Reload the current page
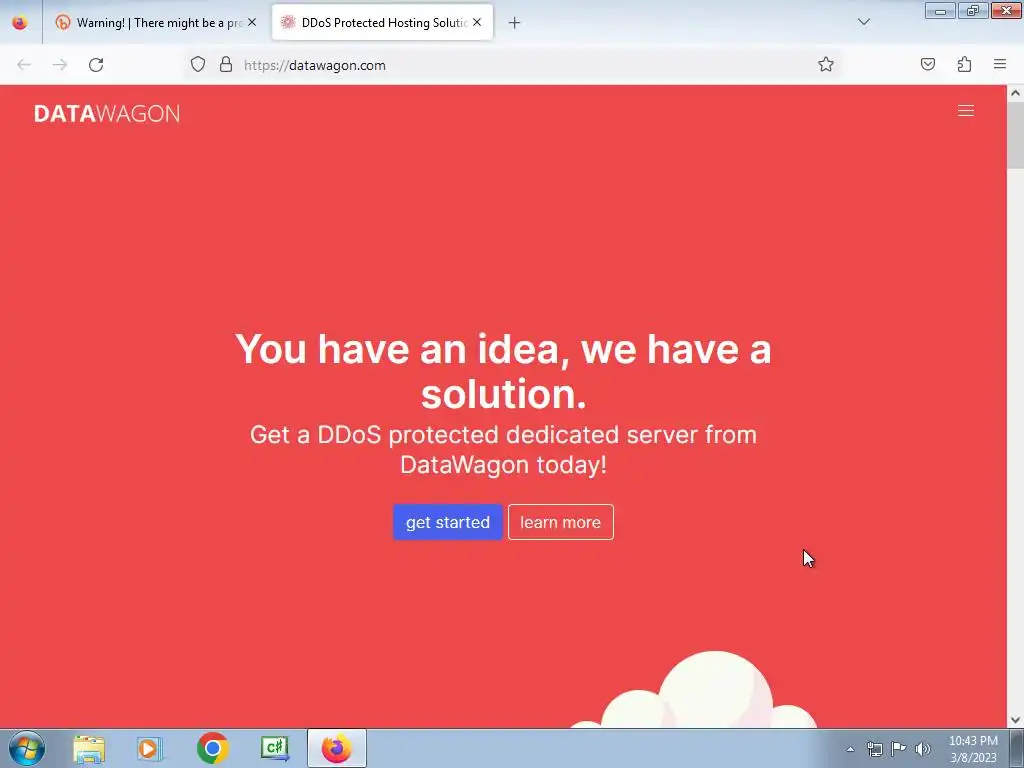1024x768 pixels. pyautogui.click(x=96, y=65)
